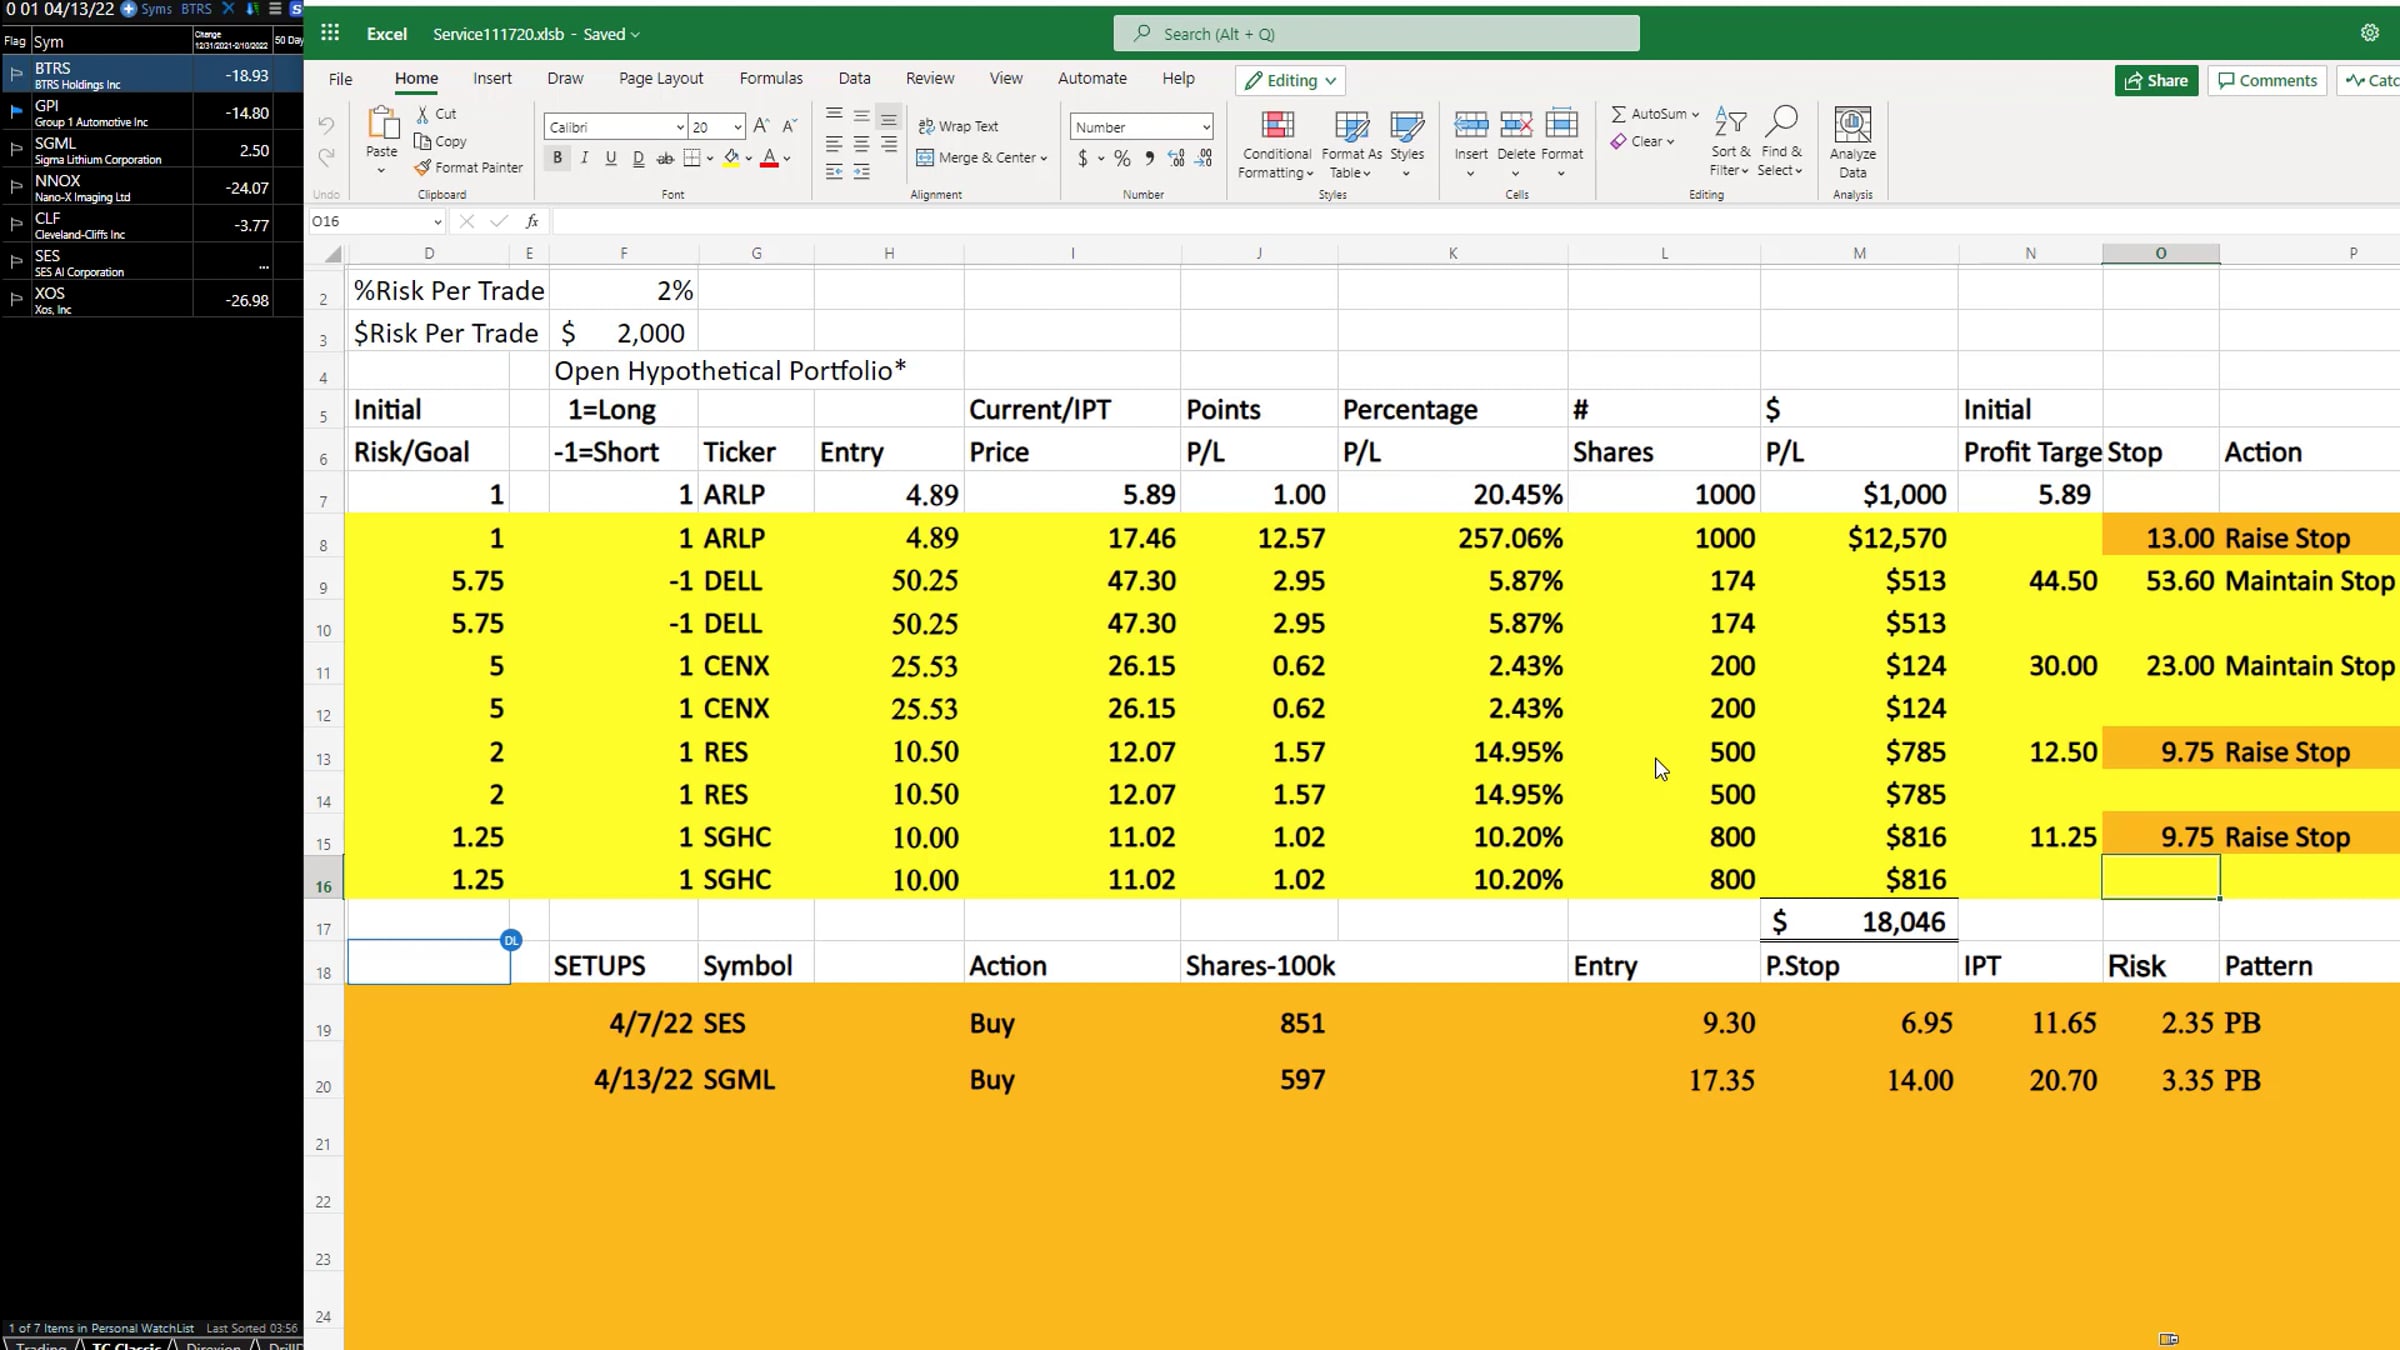Toggle the flag for NNOX in watchlist
2400x1350 pixels.
coord(16,187)
